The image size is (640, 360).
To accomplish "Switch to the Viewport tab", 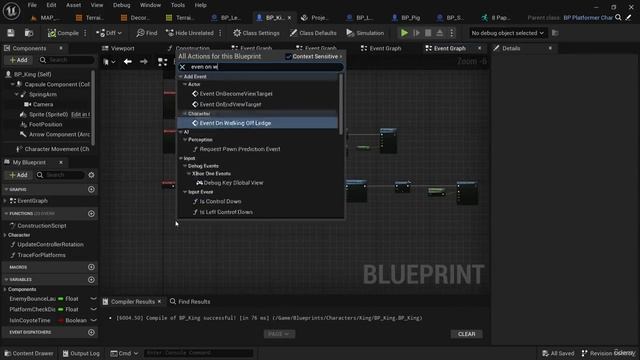I will (118, 48).
